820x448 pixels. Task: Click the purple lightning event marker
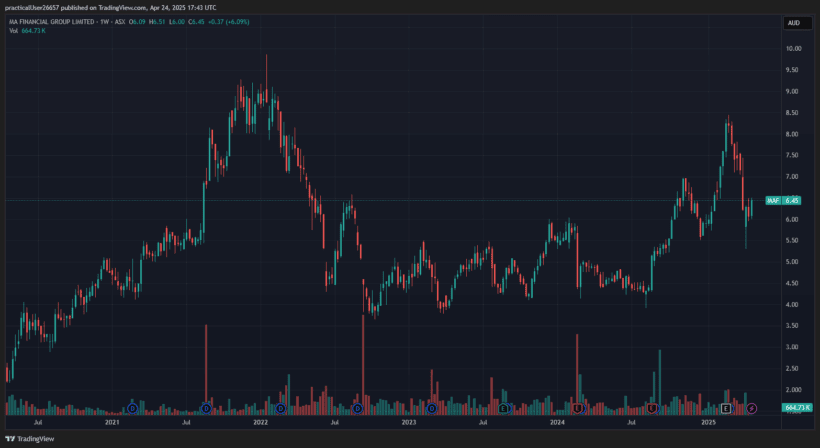pyautogui.click(x=752, y=408)
